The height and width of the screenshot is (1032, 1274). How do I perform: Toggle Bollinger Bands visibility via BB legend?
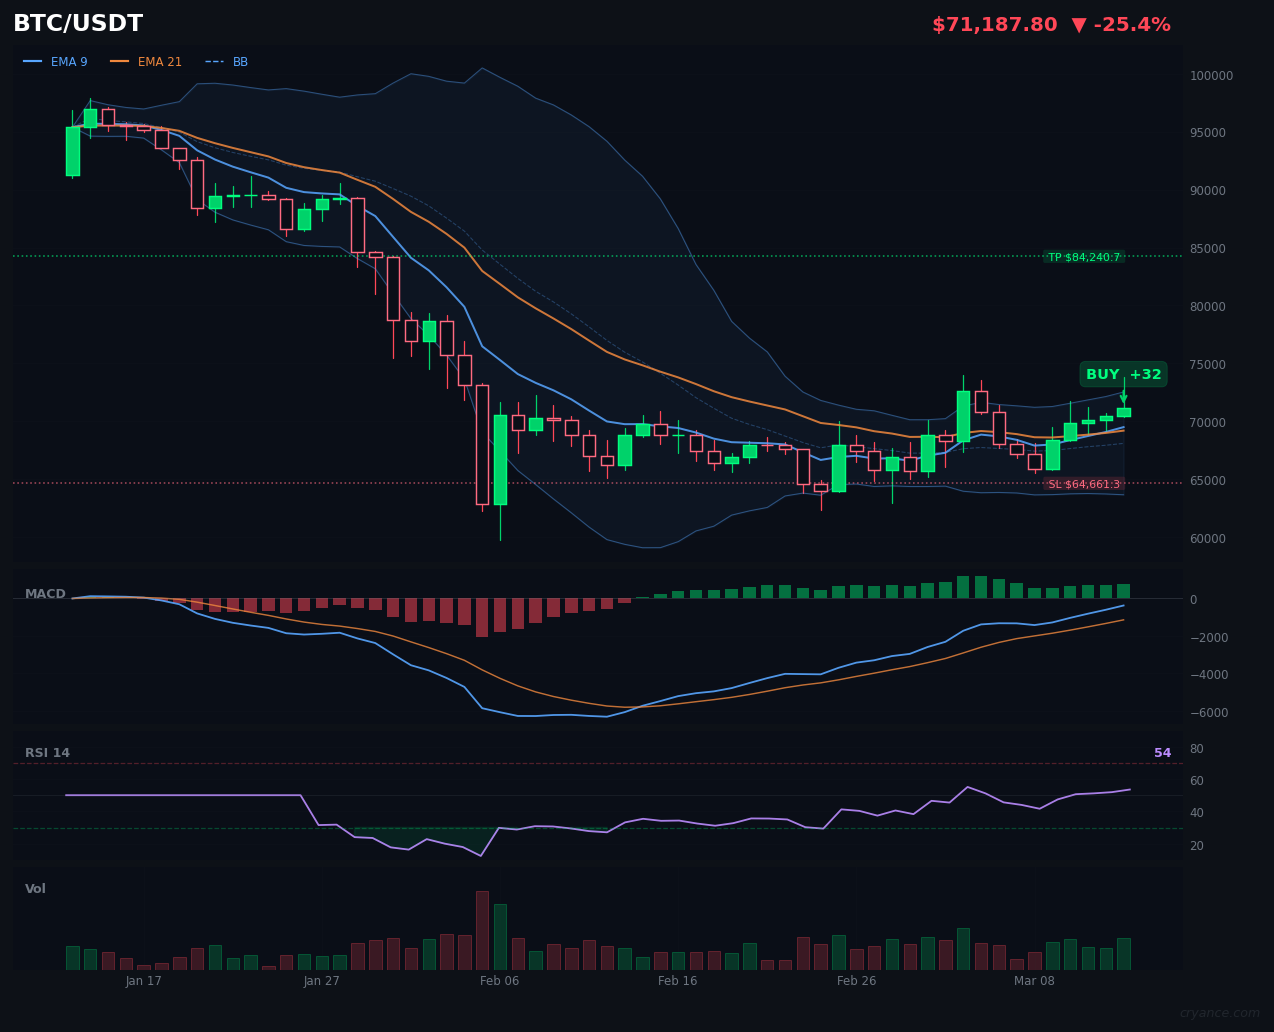point(239,61)
